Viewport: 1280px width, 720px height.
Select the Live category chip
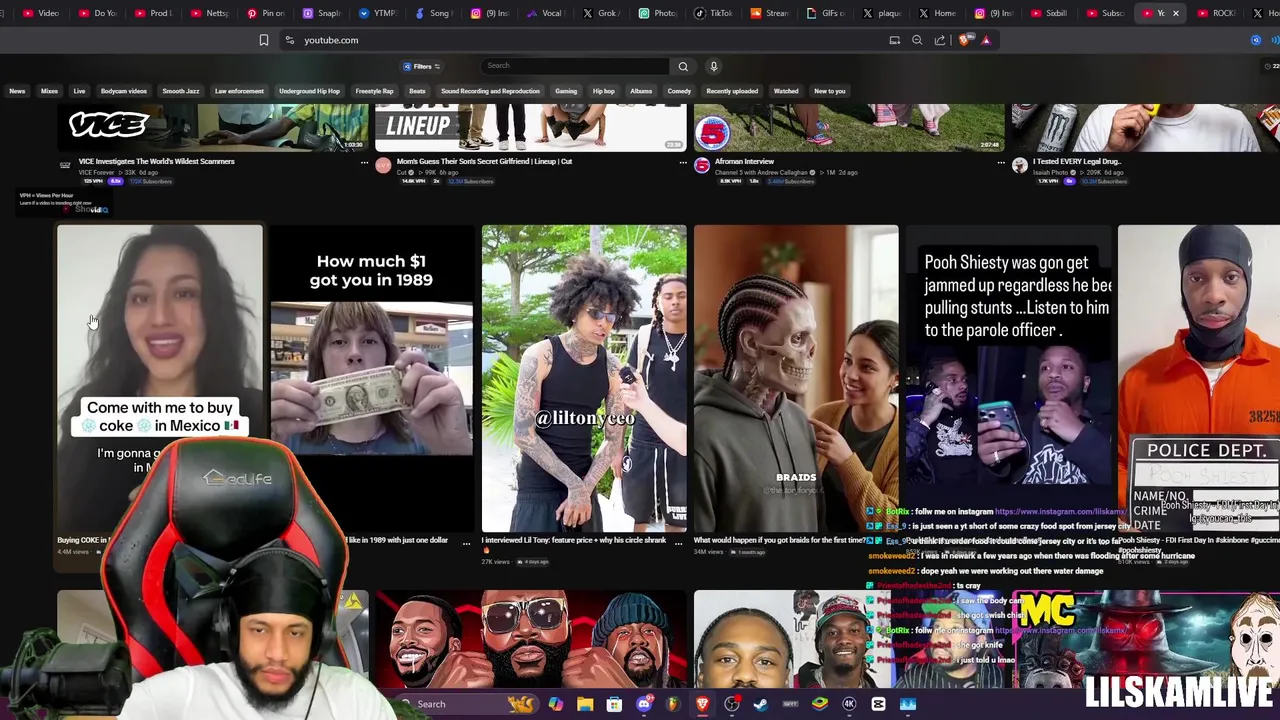79,91
